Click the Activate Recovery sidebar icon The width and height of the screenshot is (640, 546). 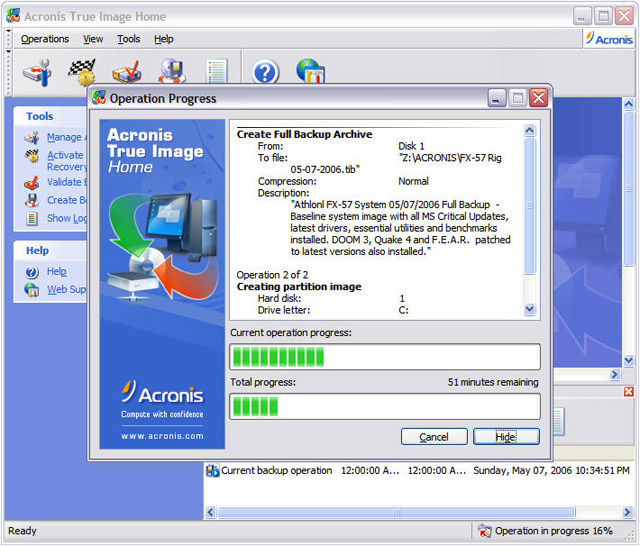[x=32, y=156]
